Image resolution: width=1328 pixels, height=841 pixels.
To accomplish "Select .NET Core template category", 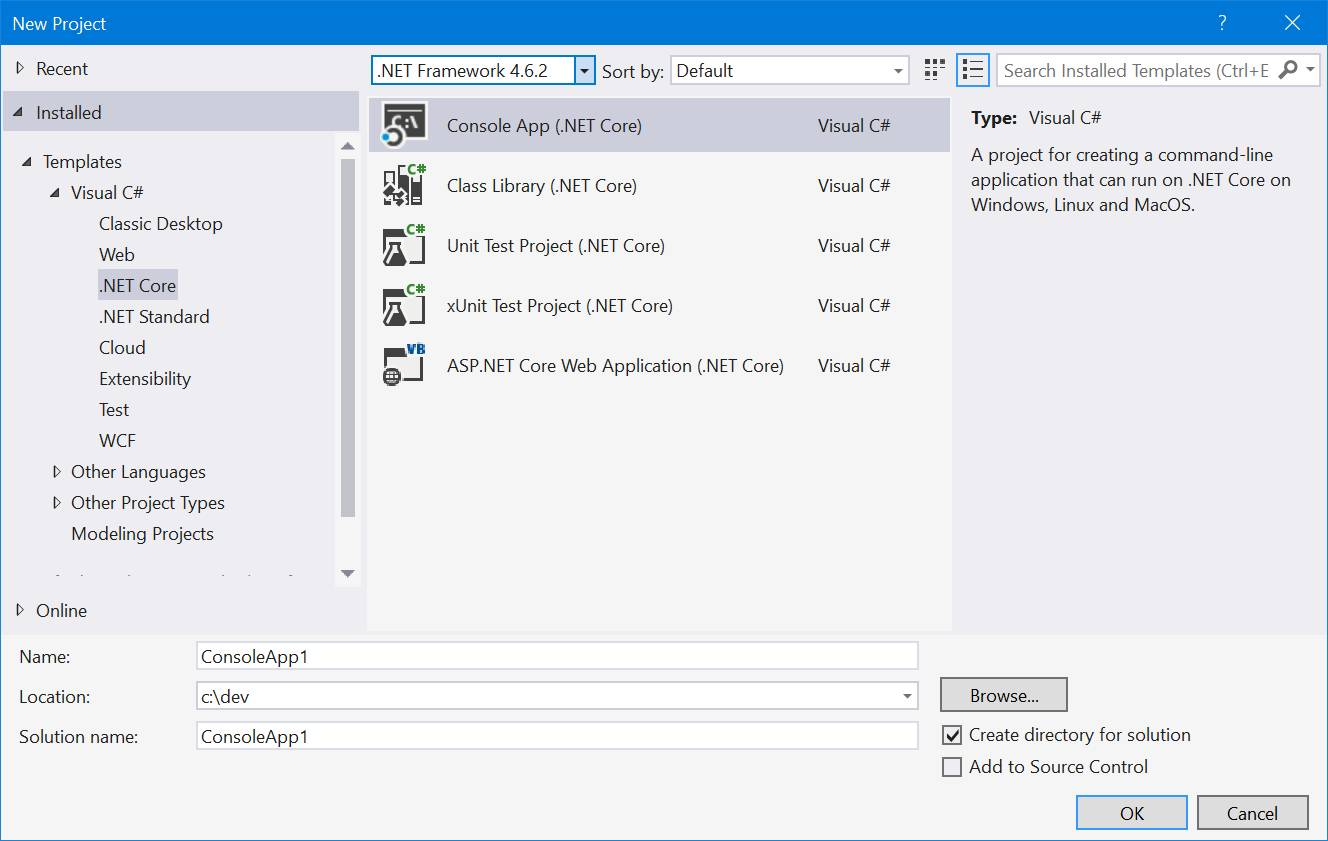I will [138, 286].
